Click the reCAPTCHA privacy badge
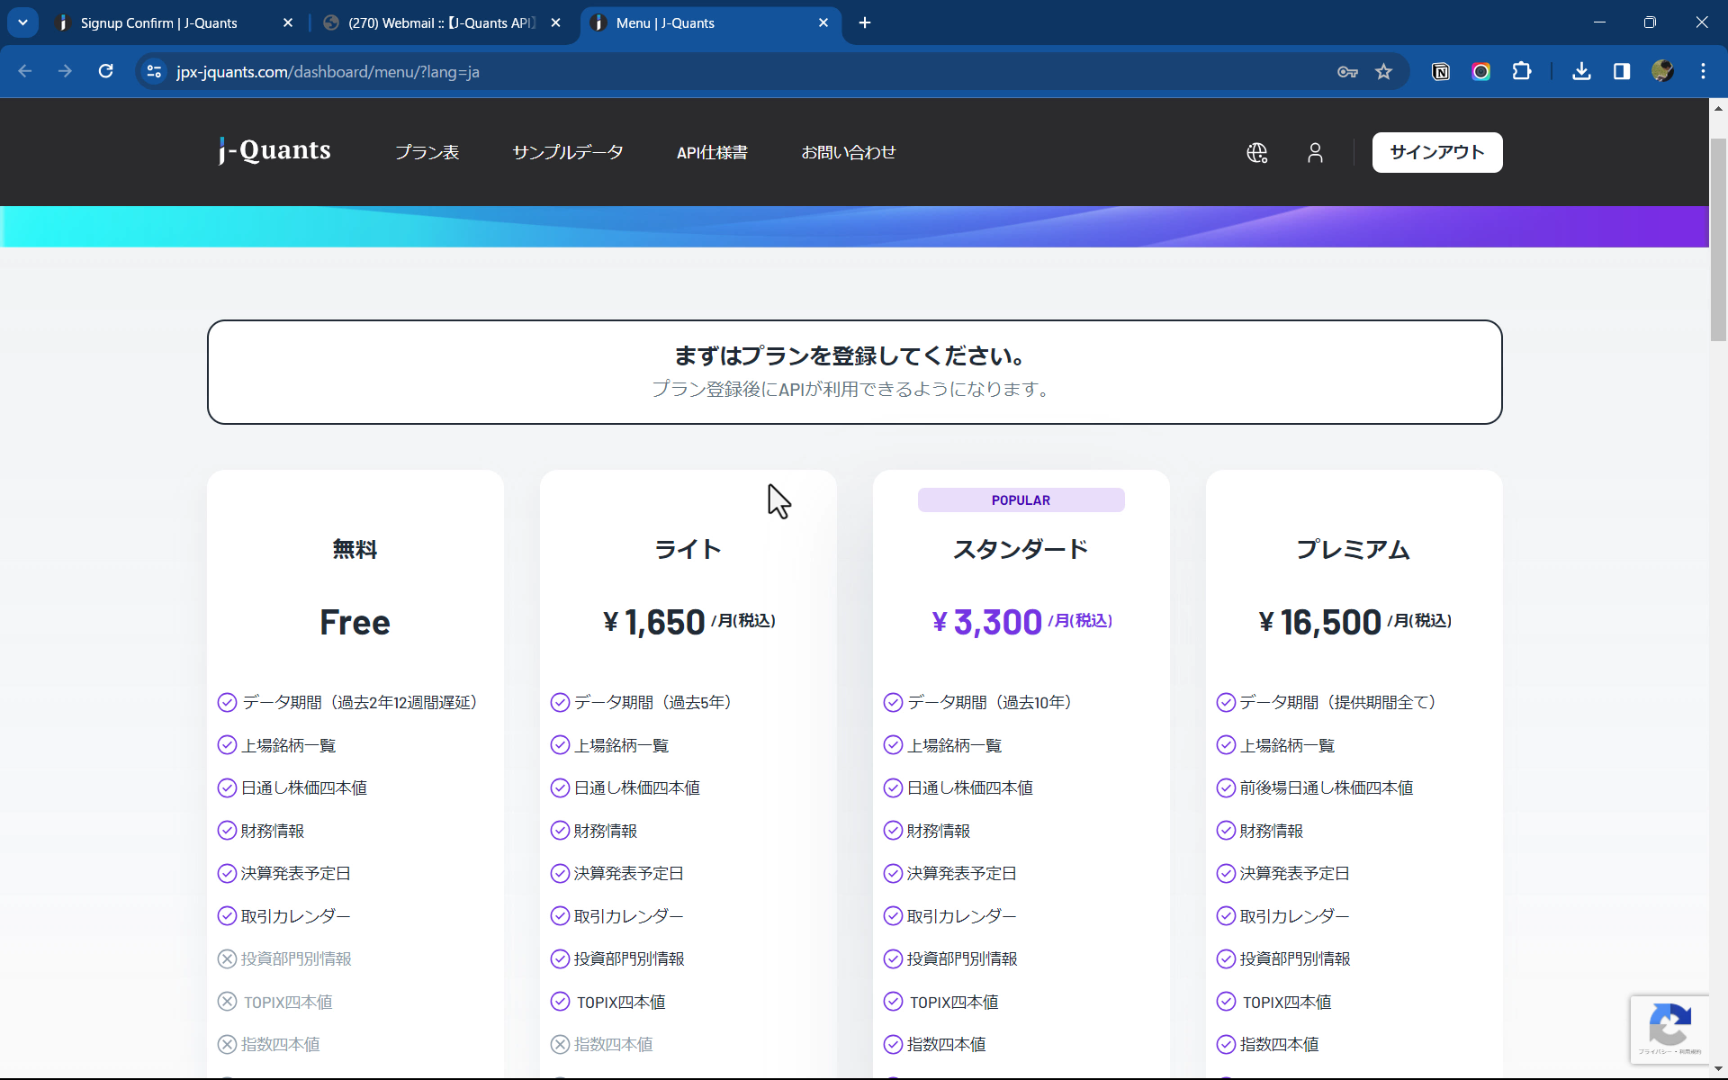This screenshot has width=1728, height=1080. (x=1669, y=1029)
